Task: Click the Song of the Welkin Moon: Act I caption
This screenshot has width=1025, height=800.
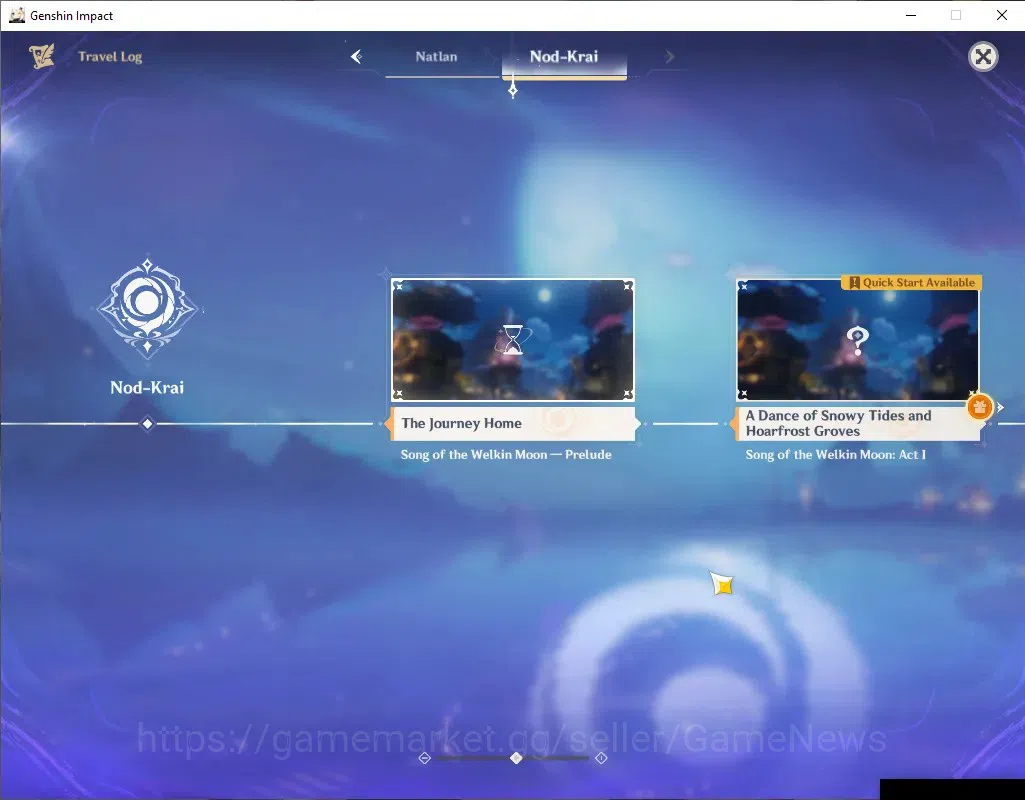Action: (x=835, y=455)
